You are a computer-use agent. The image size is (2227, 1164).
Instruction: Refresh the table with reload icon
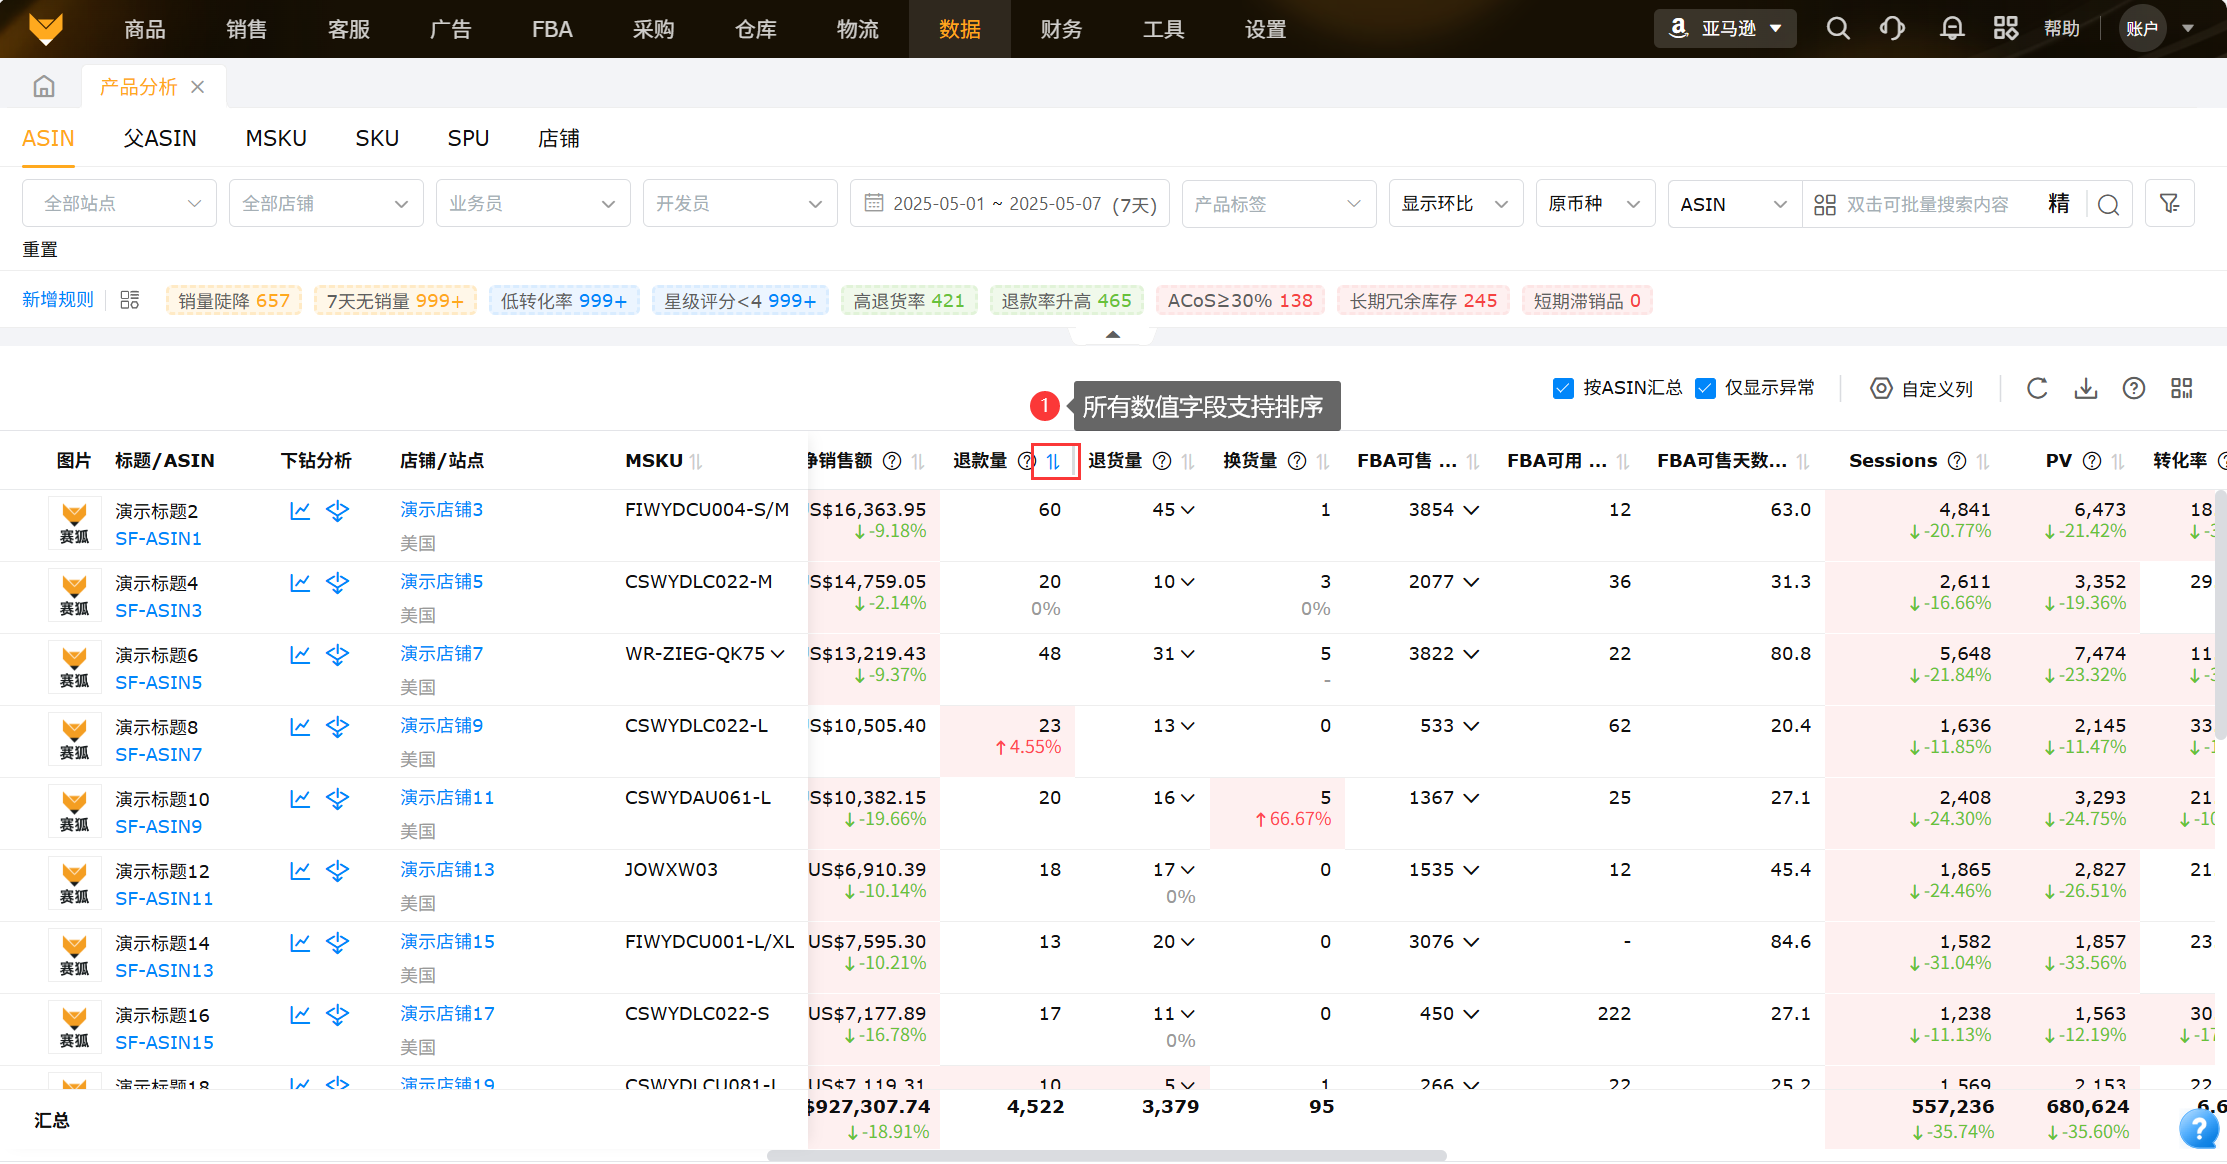pyautogui.click(x=2037, y=388)
